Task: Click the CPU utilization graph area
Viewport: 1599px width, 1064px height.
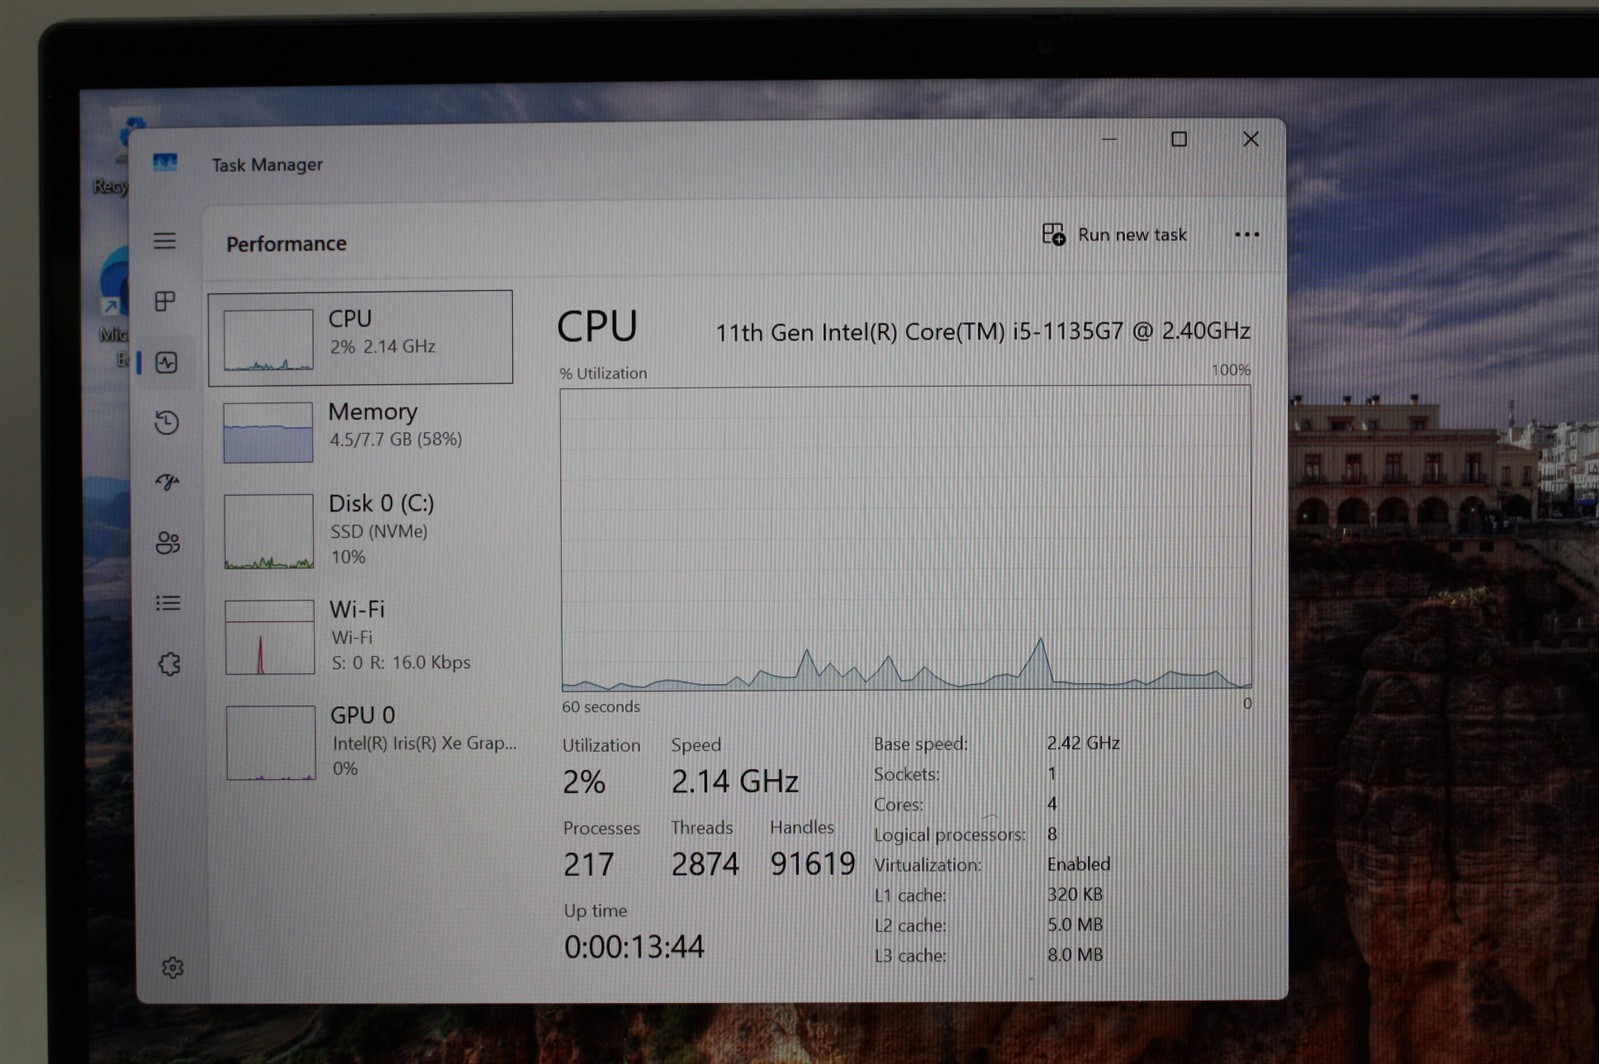Action: [x=906, y=539]
